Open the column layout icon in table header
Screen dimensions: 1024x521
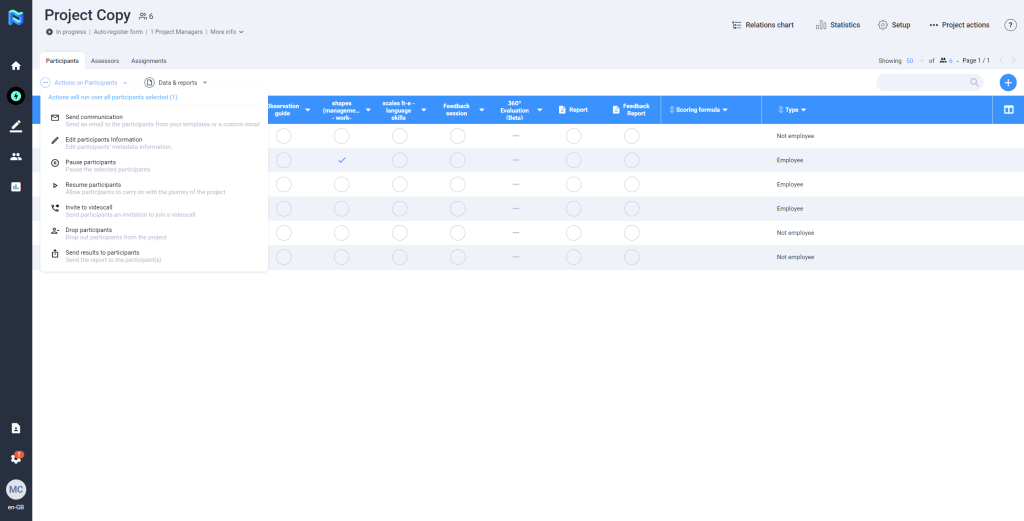pyautogui.click(x=1008, y=110)
